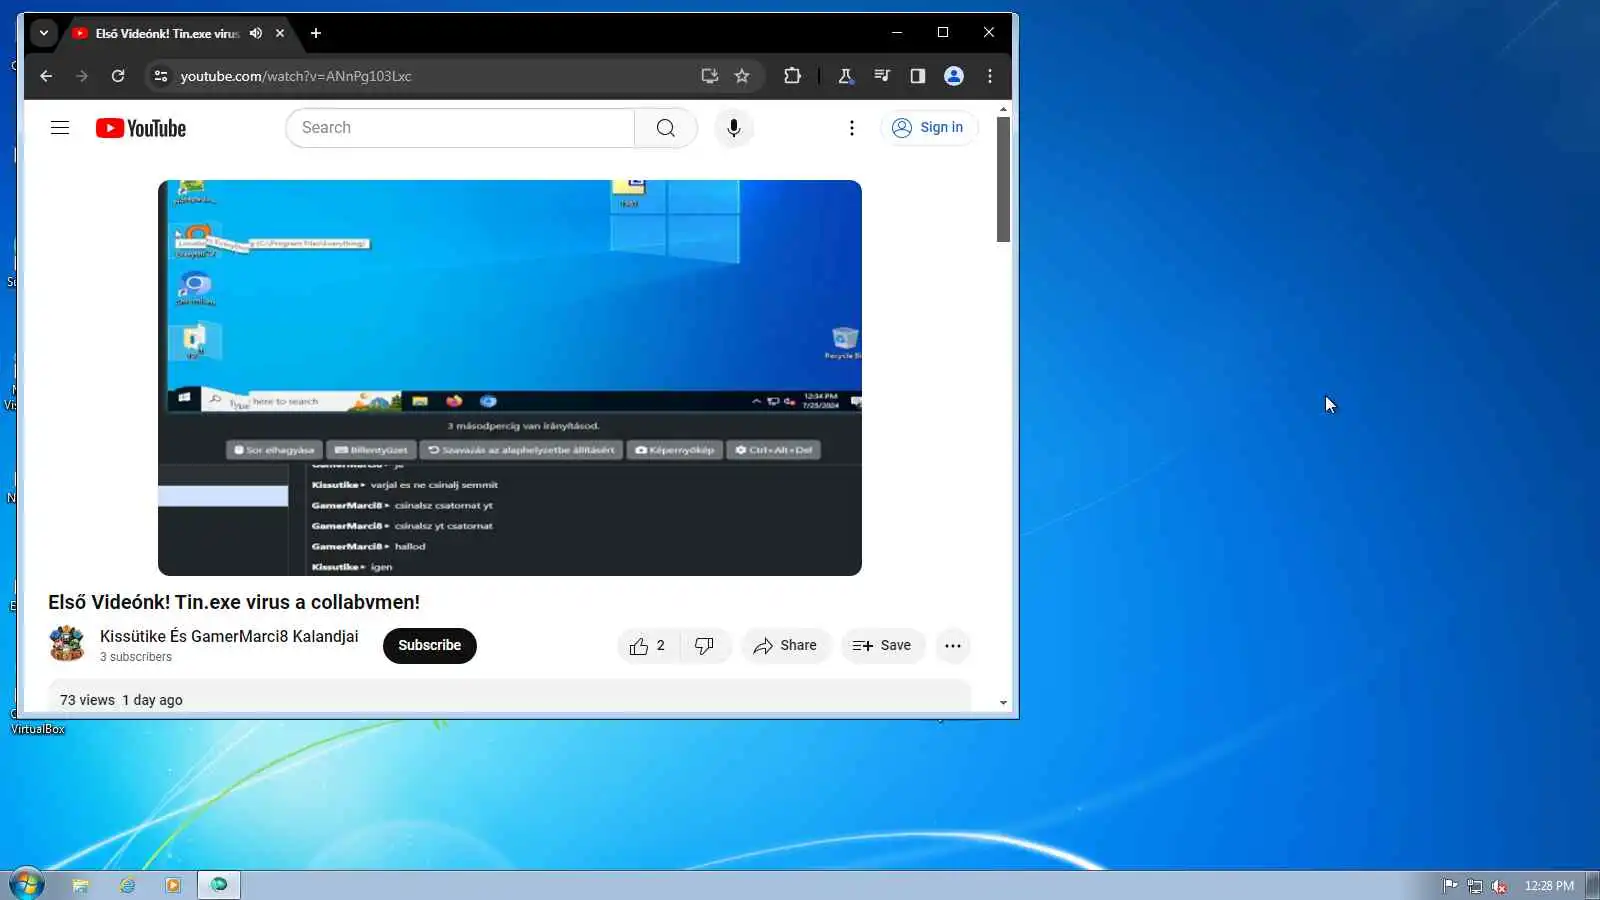Open the tab search dropdown arrow
Image resolution: width=1600 pixels, height=900 pixels.
click(x=43, y=33)
